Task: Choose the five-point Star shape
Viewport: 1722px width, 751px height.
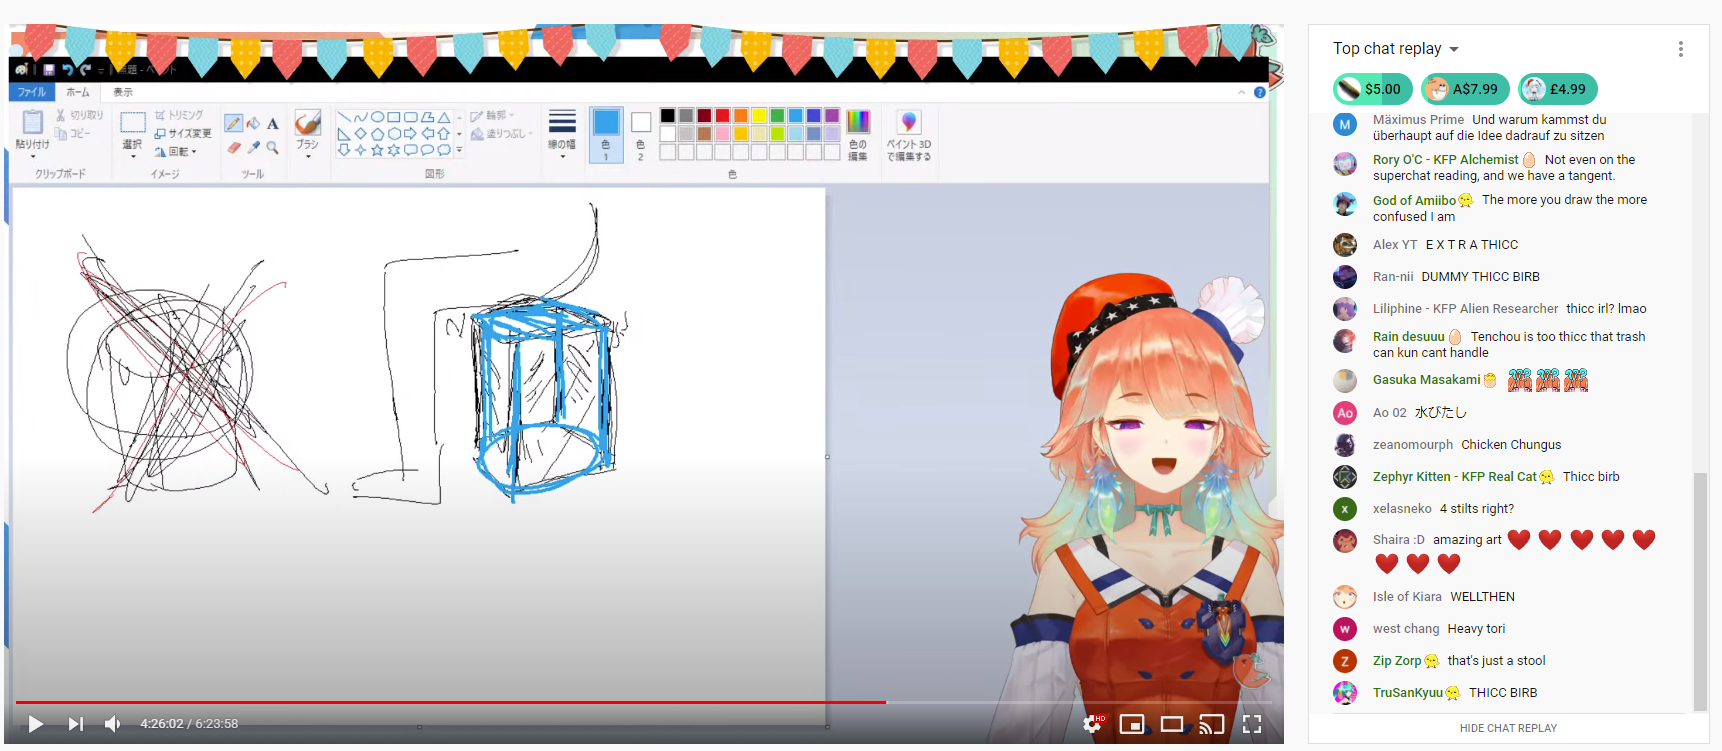Action: pos(377,150)
